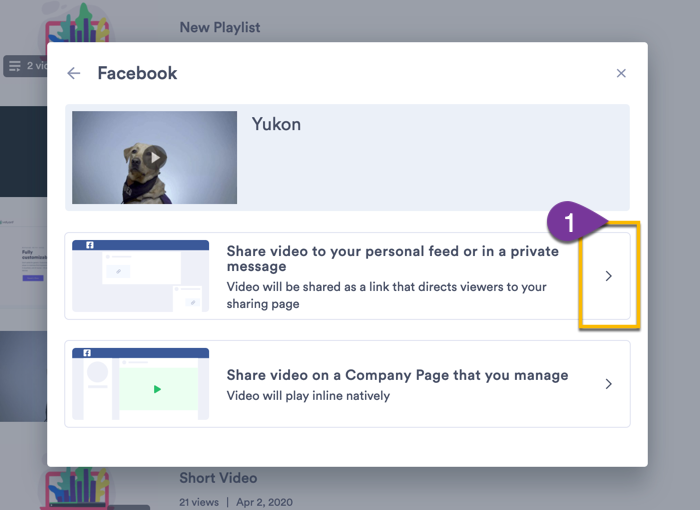The image size is (700, 510).
Task: Select 'Share video to your personal feed' heading
Action: (x=392, y=259)
